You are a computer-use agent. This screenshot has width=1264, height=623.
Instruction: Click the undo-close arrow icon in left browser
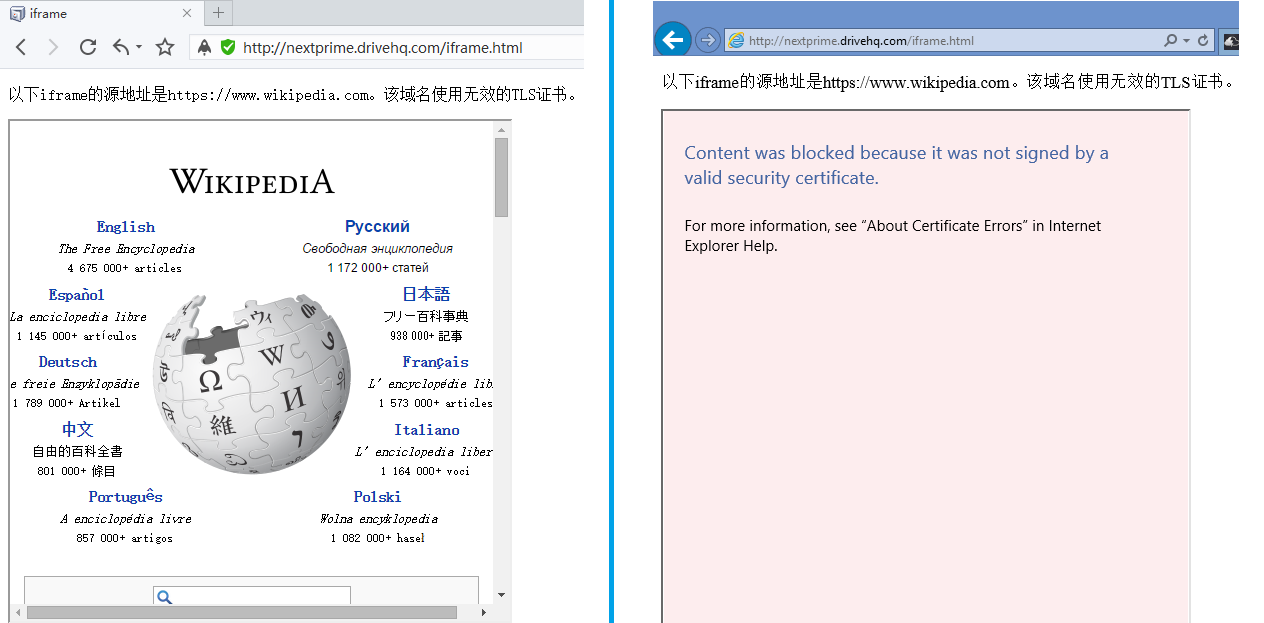pos(121,47)
